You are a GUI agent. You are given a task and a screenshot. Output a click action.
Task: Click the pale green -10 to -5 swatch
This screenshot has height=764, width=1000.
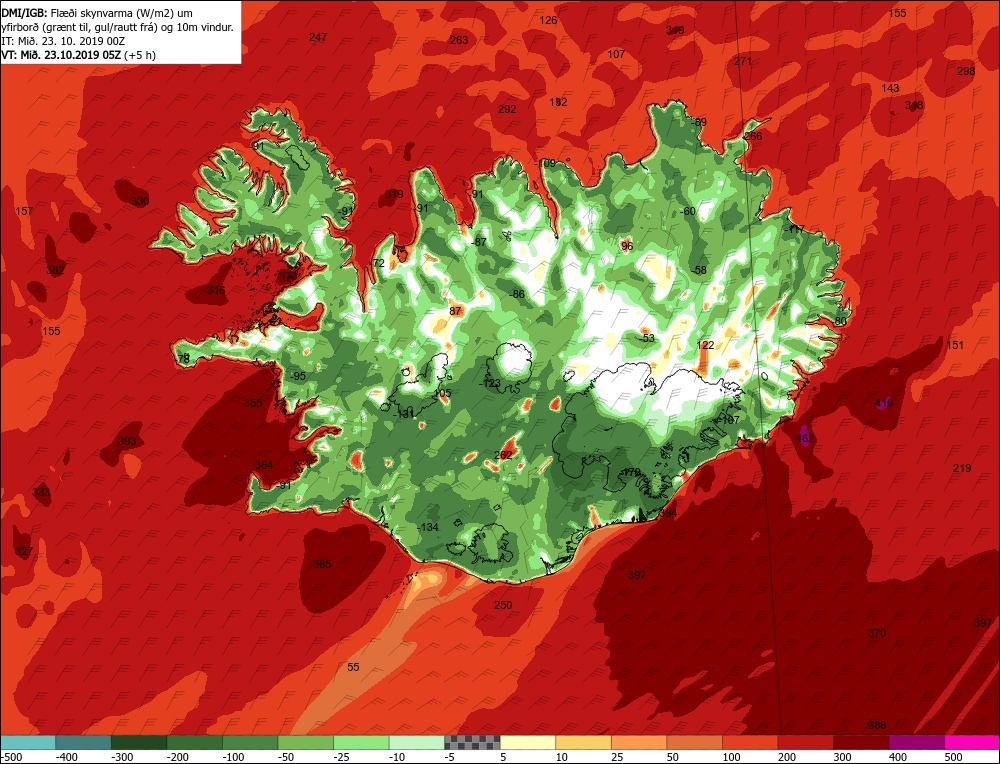(416, 742)
